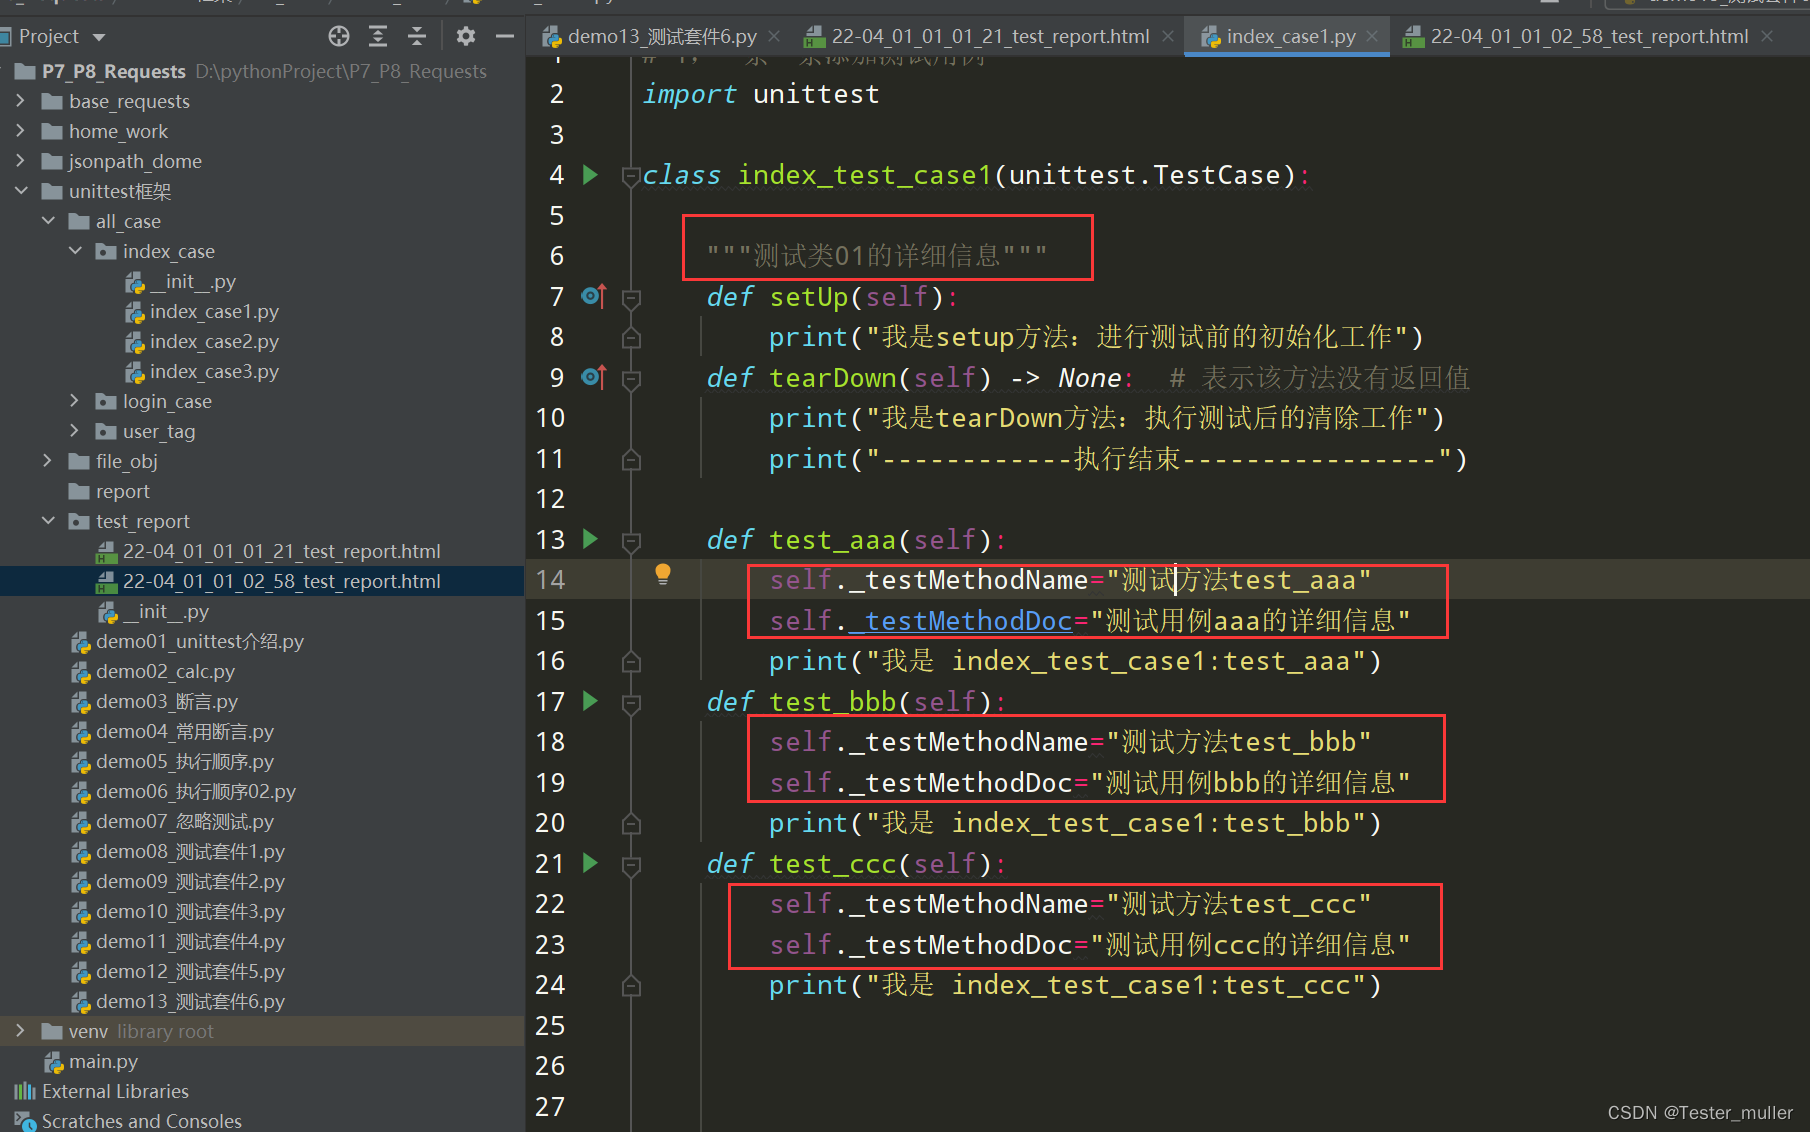The height and width of the screenshot is (1132, 1810).
Task: Expand External Libraries node
Action: (x=115, y=1092)
